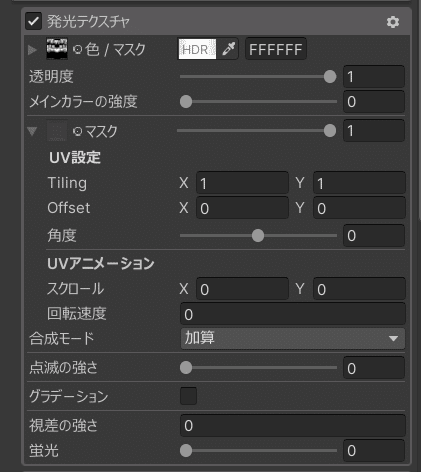
Task: Open the 合成モード dropdown showing 加算
Action: 293,338
